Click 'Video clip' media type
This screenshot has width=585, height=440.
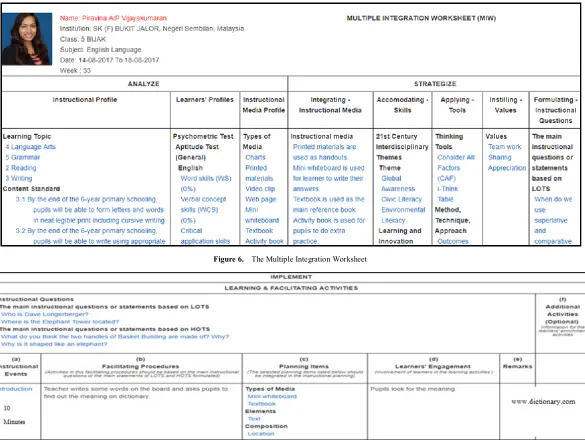point(260,189)
